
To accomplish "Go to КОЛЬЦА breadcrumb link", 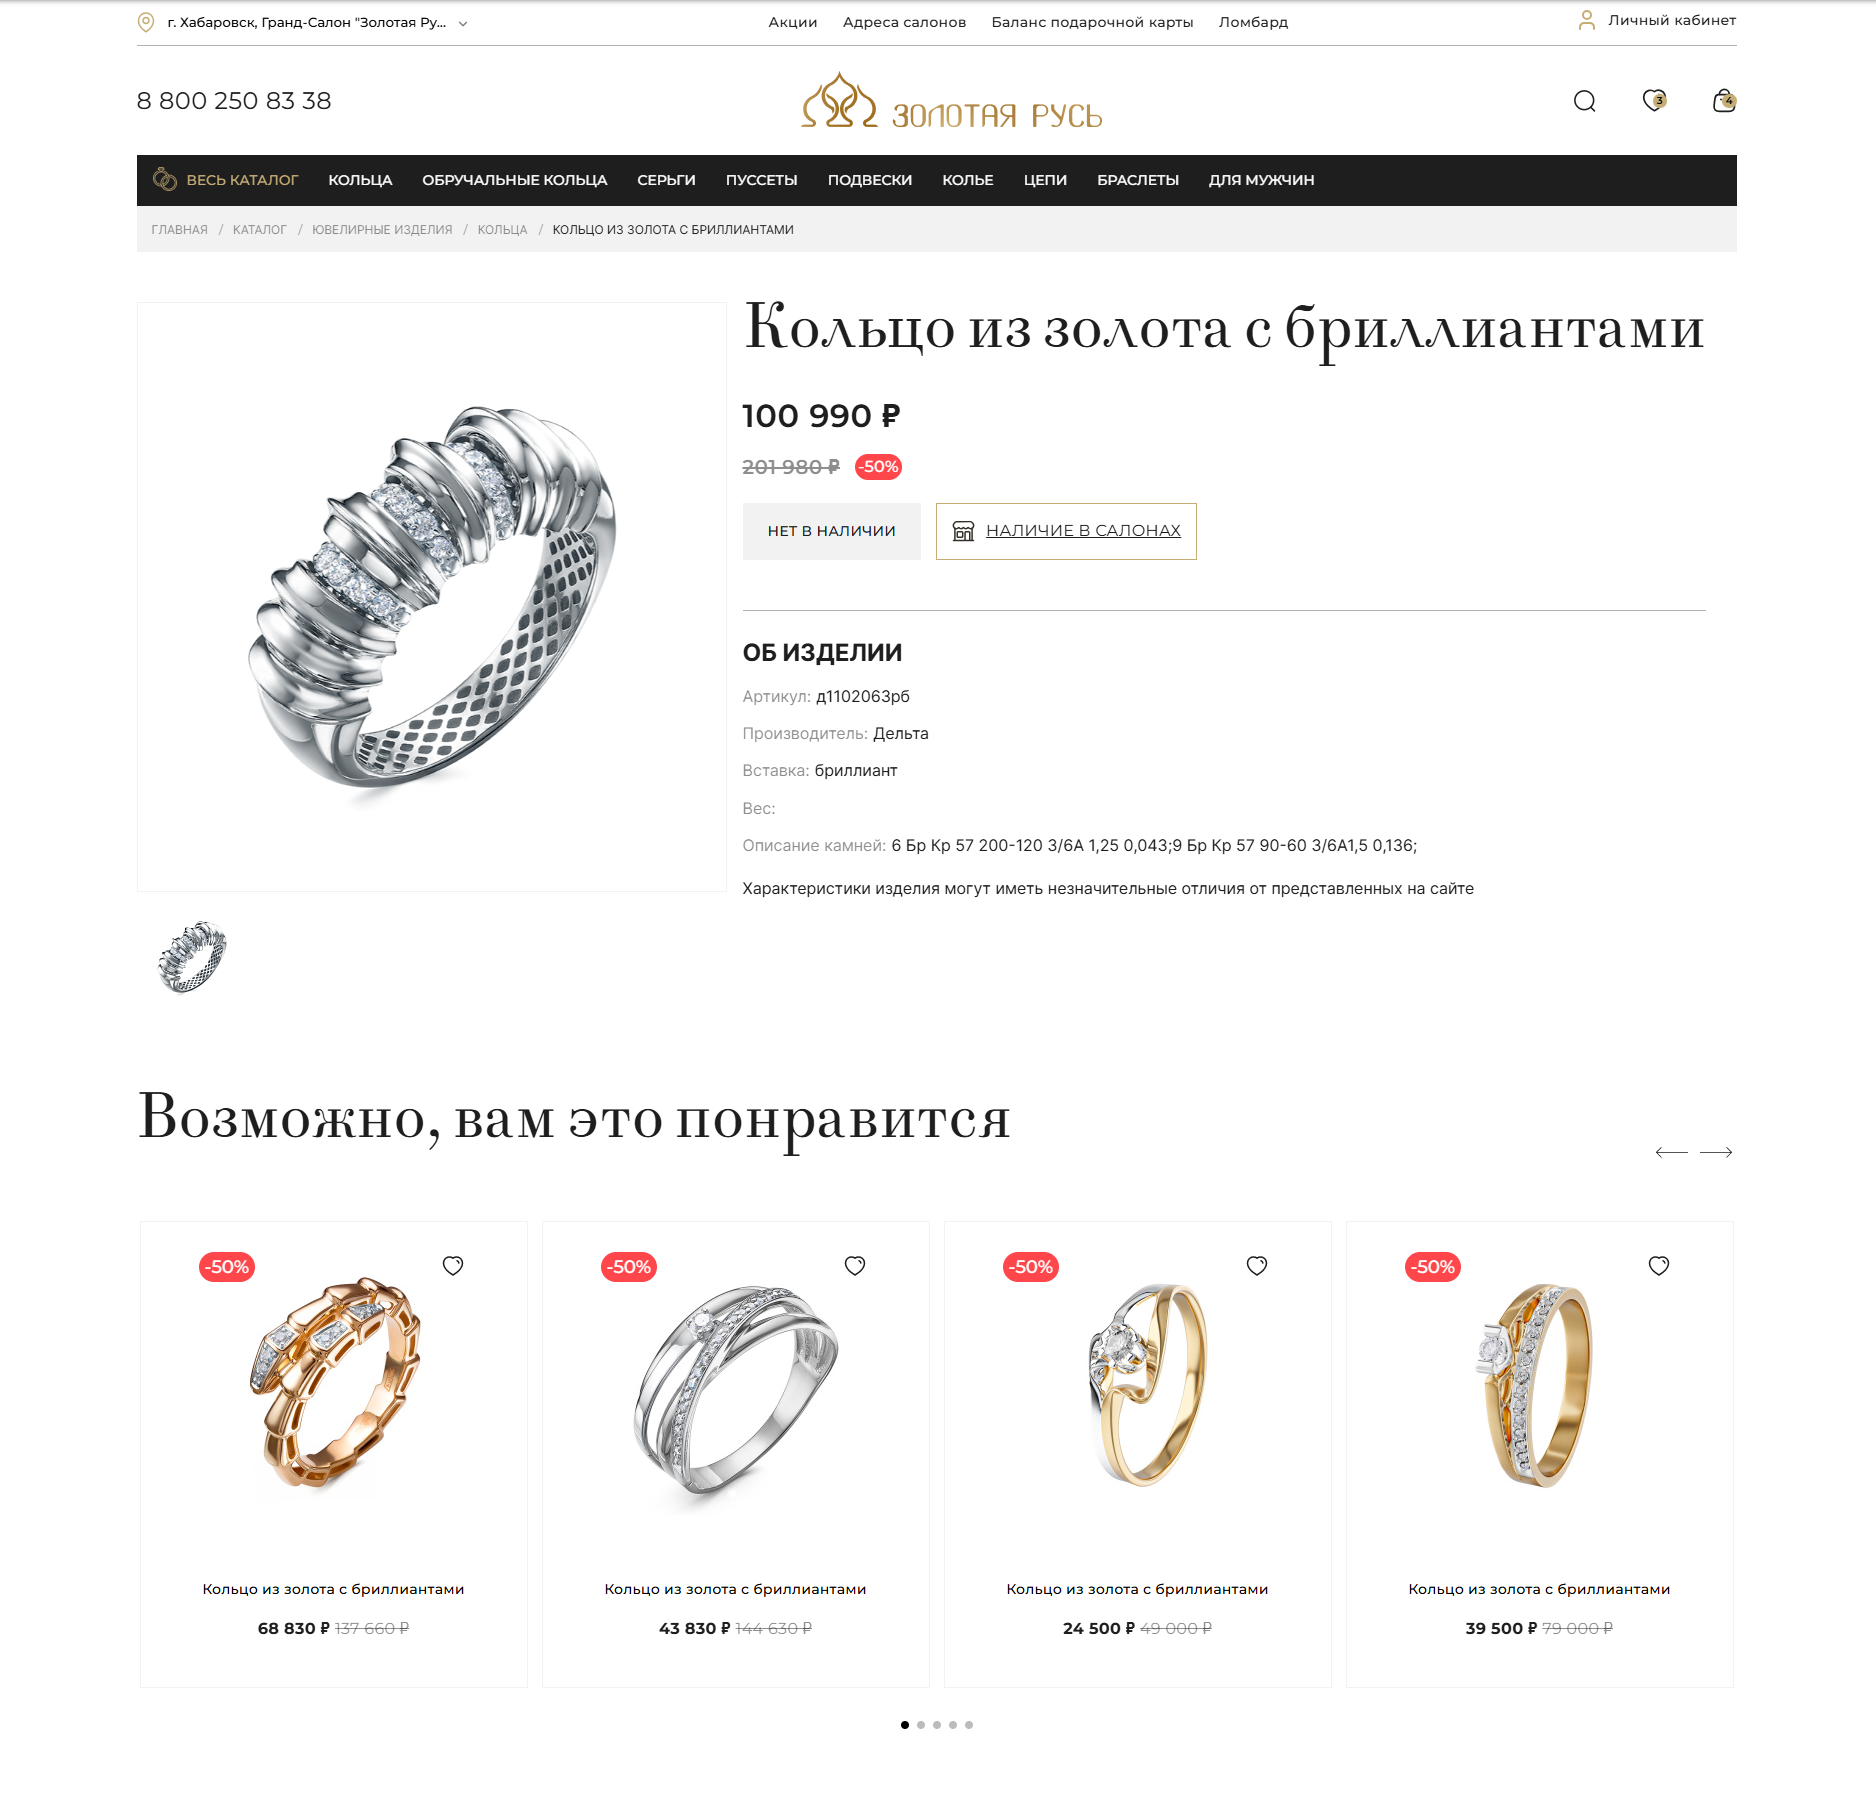I will (x=502, y=230).
